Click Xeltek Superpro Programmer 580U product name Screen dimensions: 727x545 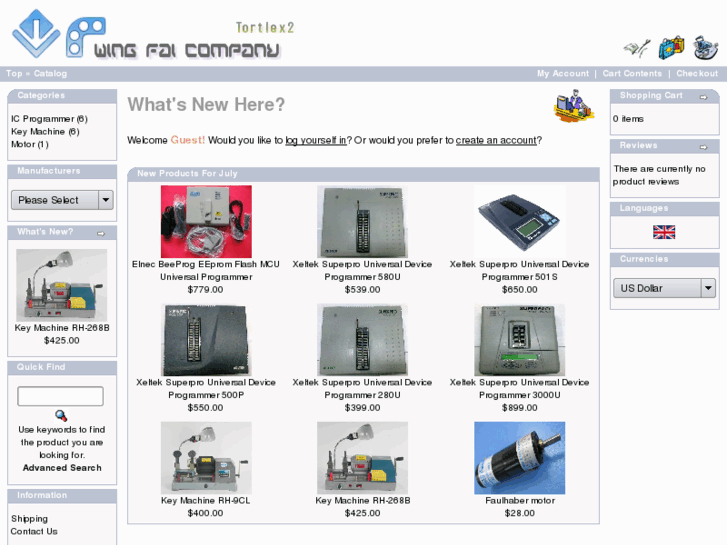pos(362,270)
